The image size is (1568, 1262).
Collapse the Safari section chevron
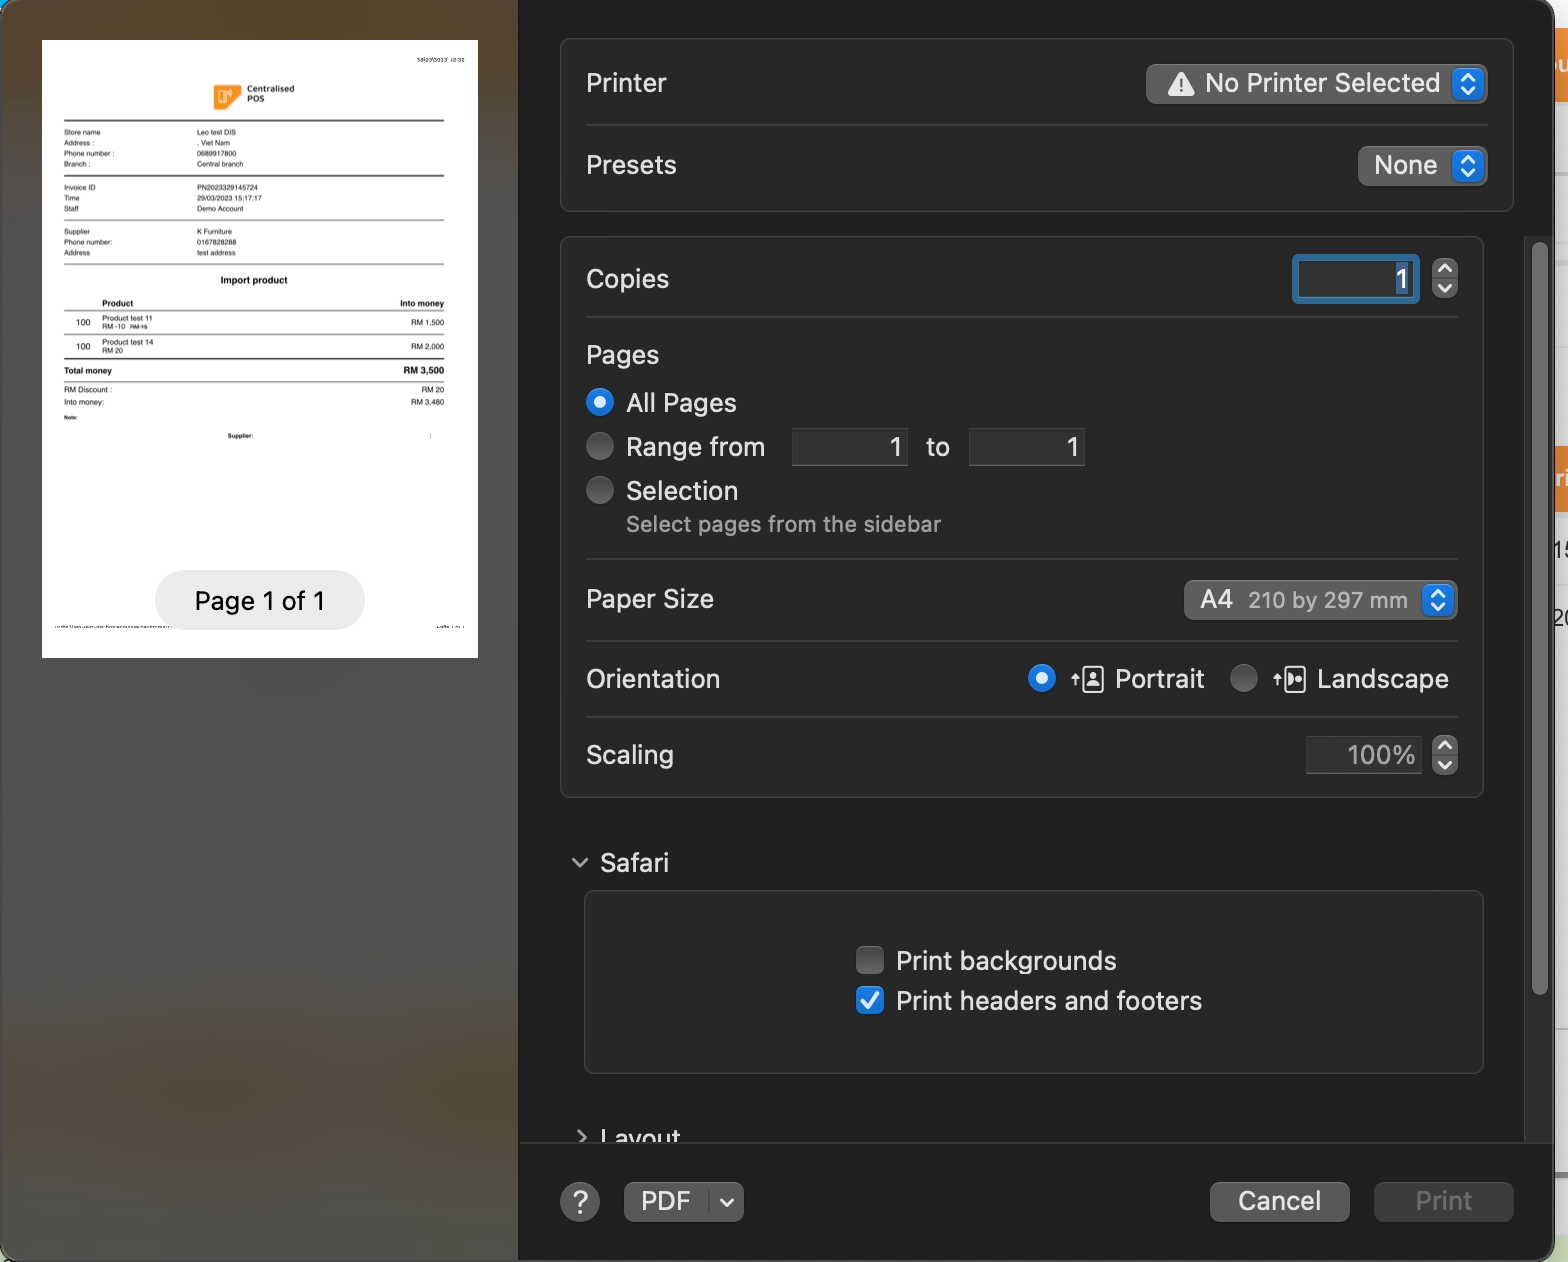click(580, 863)
